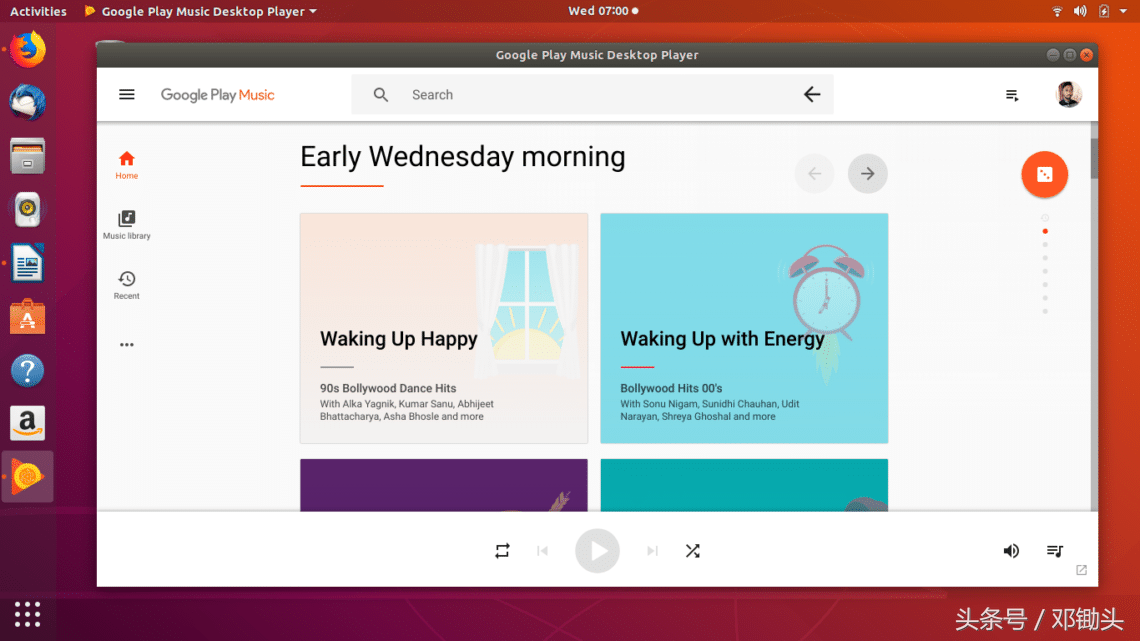
Task: Go to Home in sidebar
Action: [x=127, y=165]
